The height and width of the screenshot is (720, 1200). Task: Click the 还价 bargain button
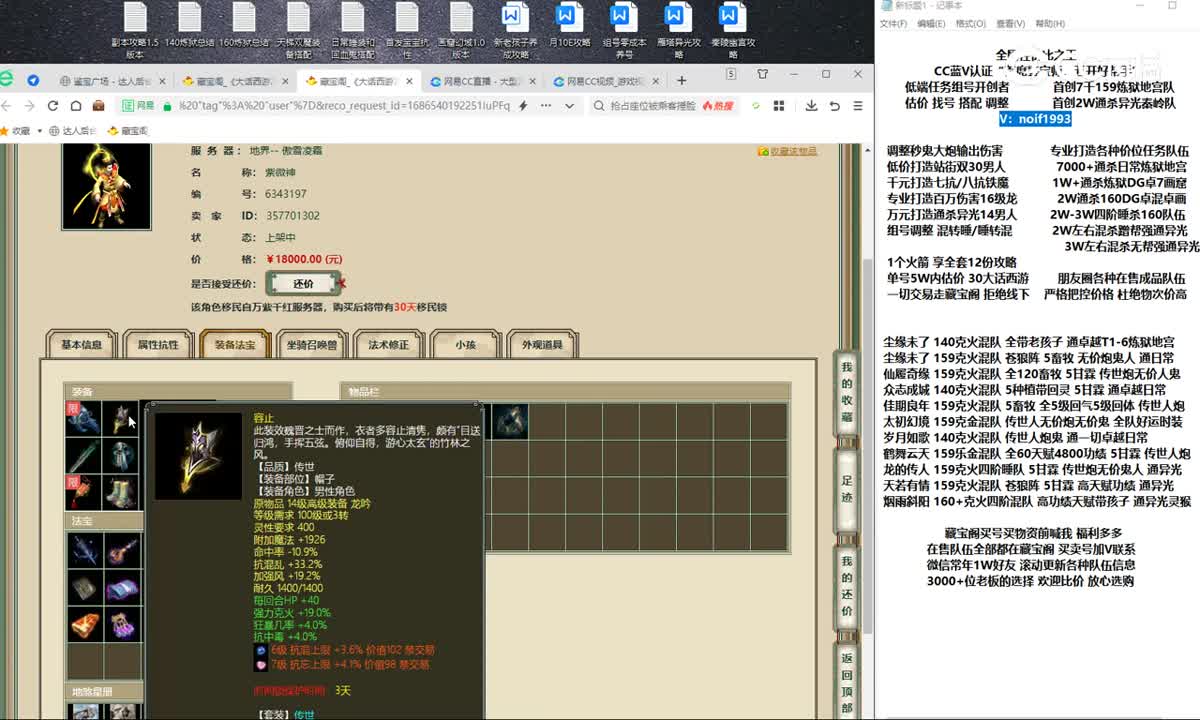[x=303, y=284]
